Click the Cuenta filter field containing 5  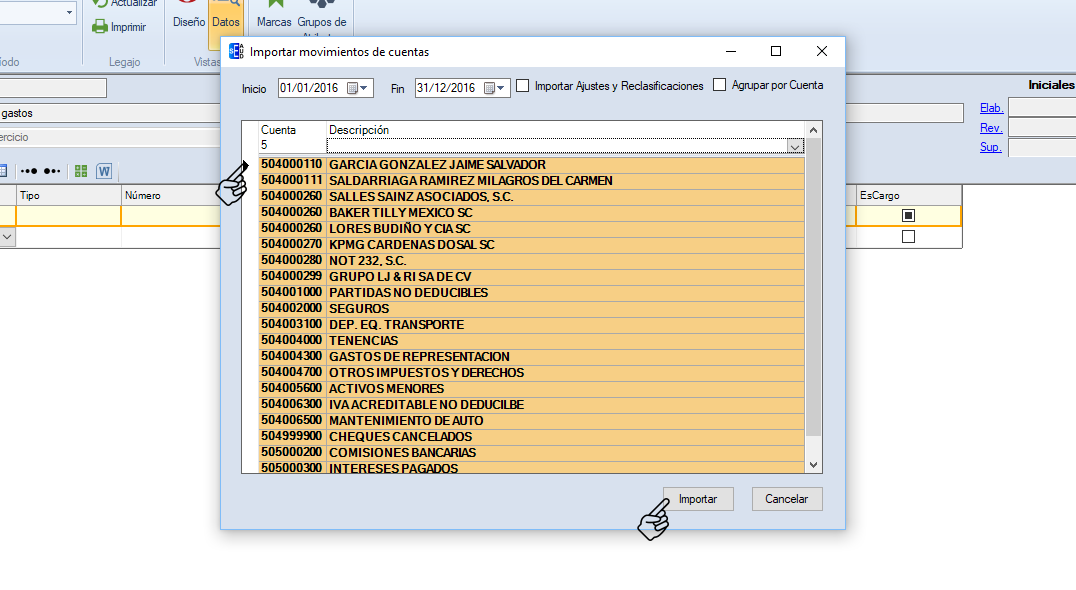[x=292, y=146]
